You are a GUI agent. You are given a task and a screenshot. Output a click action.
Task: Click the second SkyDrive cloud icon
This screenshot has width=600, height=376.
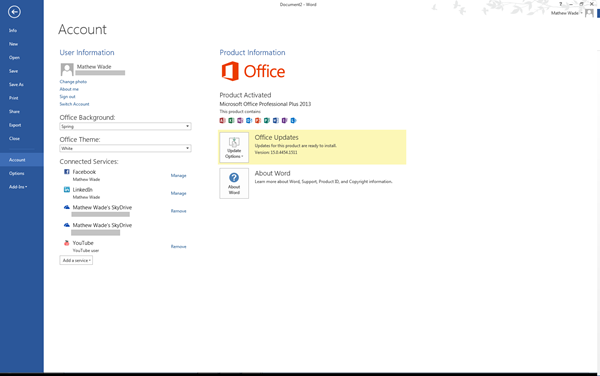pyautogui.click(x=67, y=225)
